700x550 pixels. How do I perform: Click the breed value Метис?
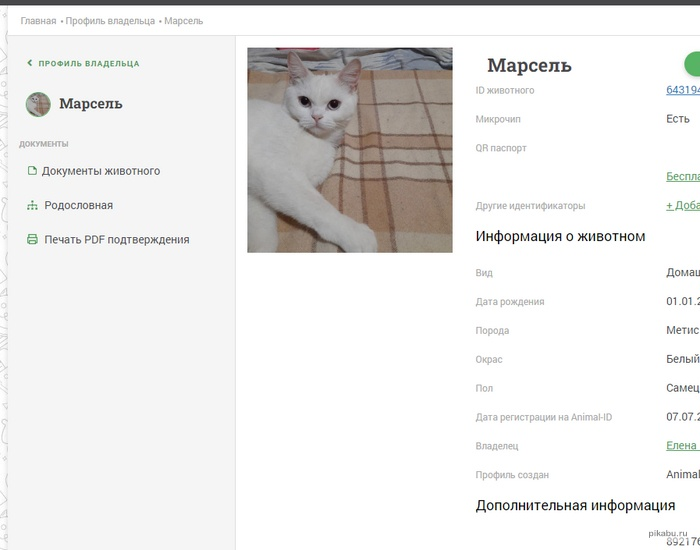[x=683, y=330]
